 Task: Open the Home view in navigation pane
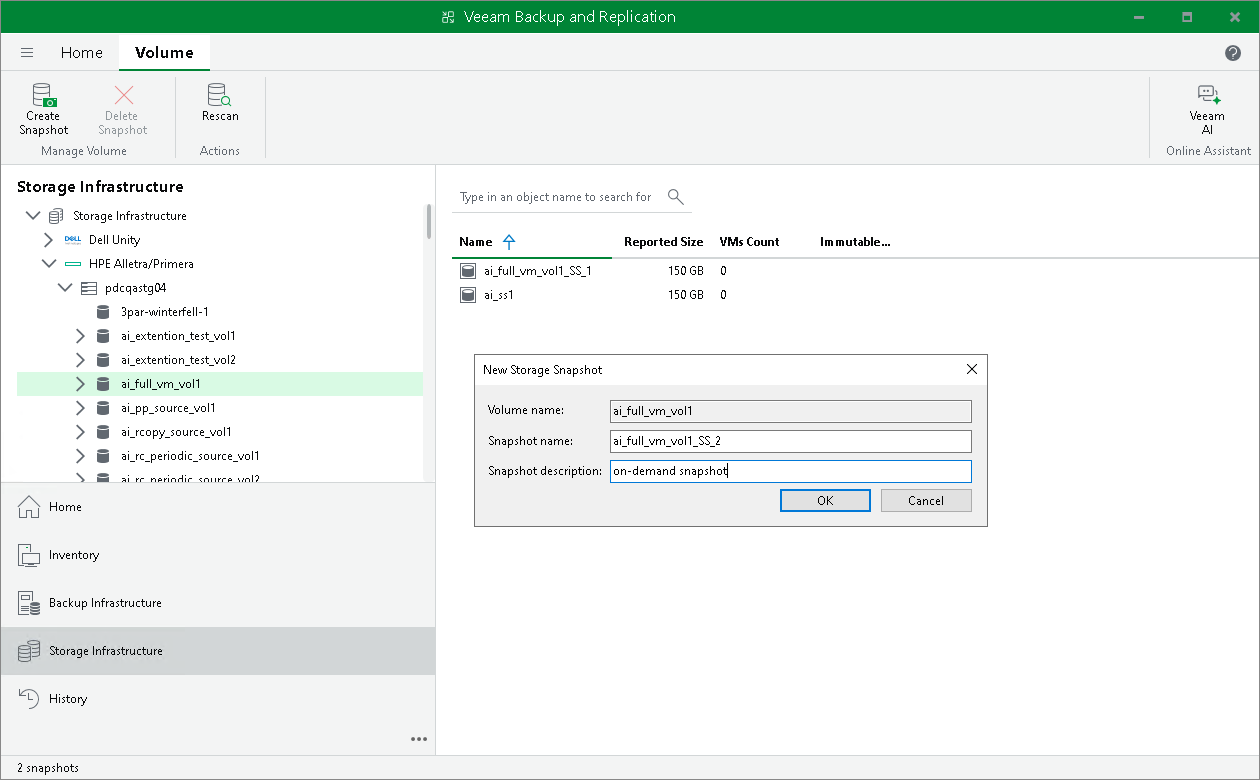218,507
